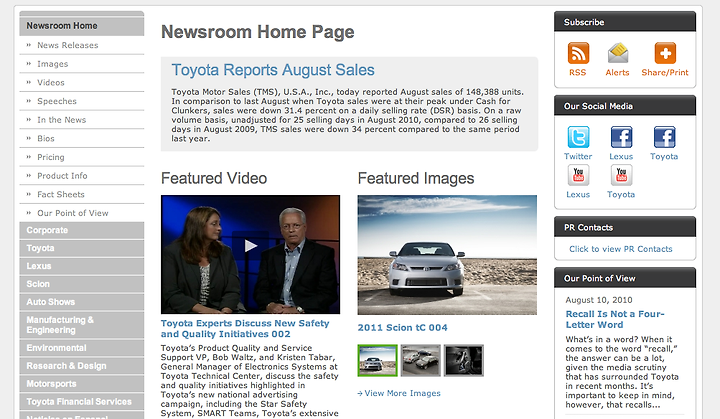This screenshot has height=419, width=720.
Task: Expand the Motorsports section
Action: (82, 384)
